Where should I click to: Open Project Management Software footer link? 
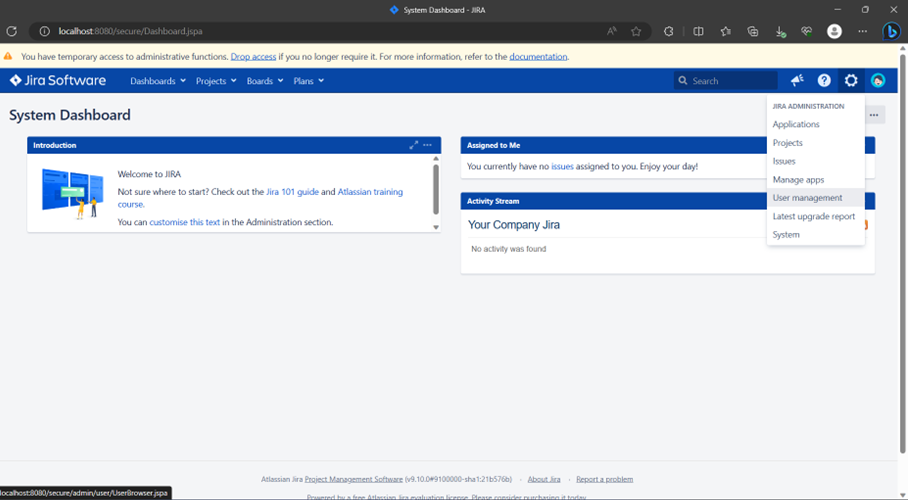tap(353, 479)
